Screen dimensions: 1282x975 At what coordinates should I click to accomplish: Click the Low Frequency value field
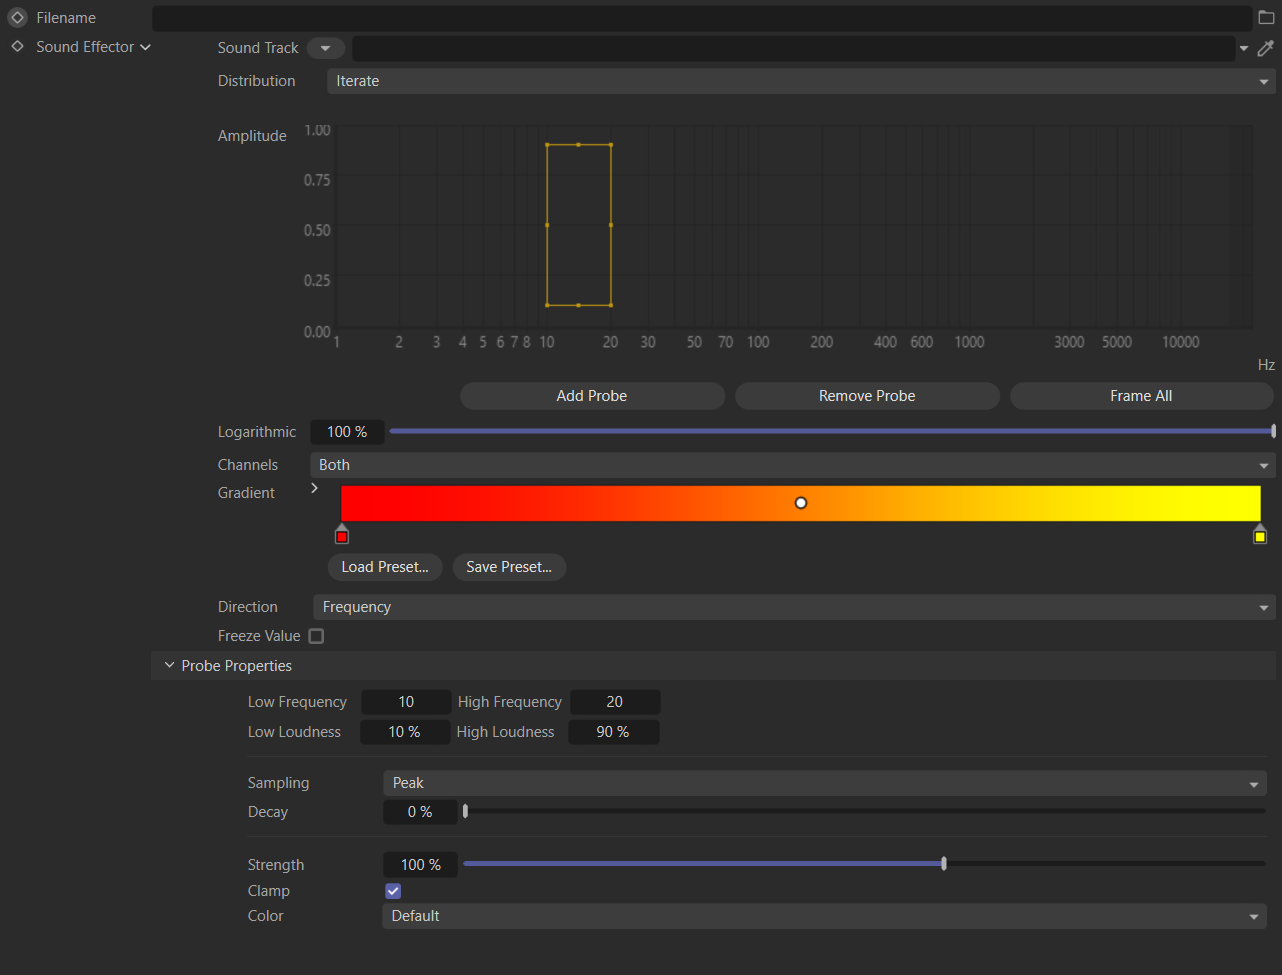[406, 702]
